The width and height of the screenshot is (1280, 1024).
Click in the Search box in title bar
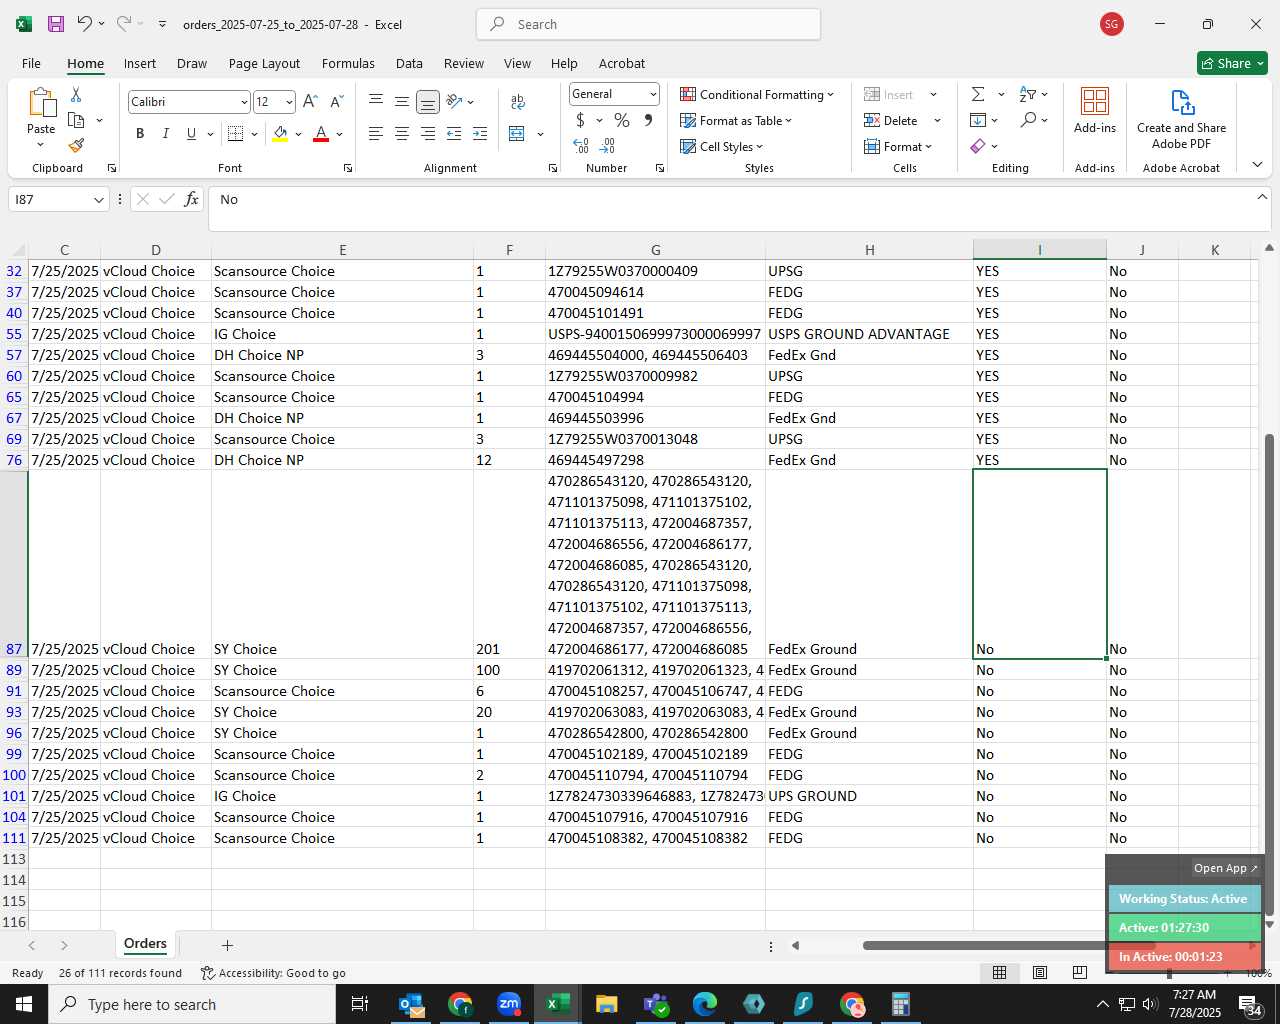pyautogui.click(x=648, y=24)
